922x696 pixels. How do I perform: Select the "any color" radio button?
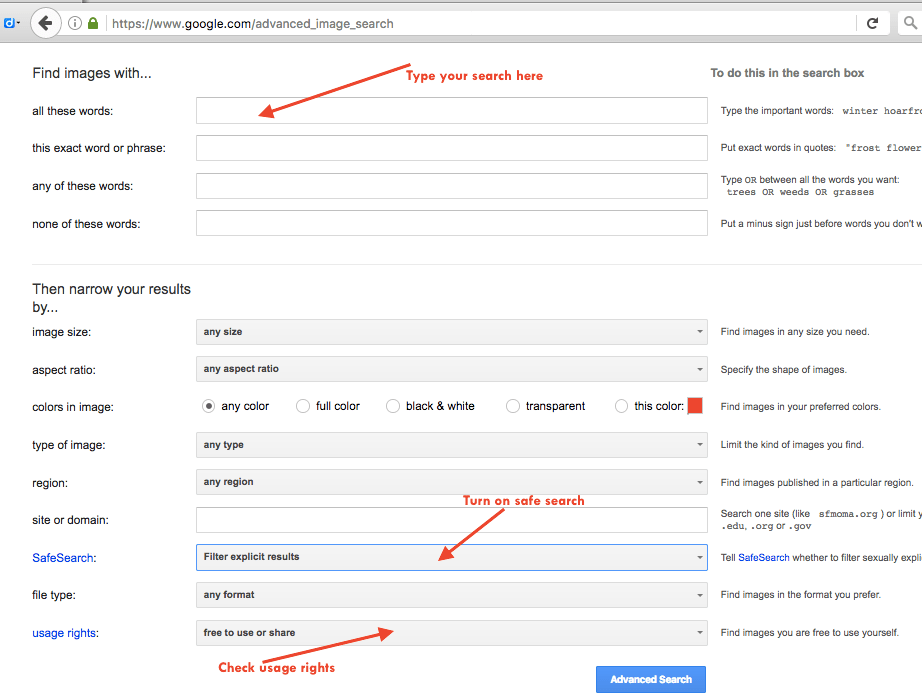[x=209, y=406]
